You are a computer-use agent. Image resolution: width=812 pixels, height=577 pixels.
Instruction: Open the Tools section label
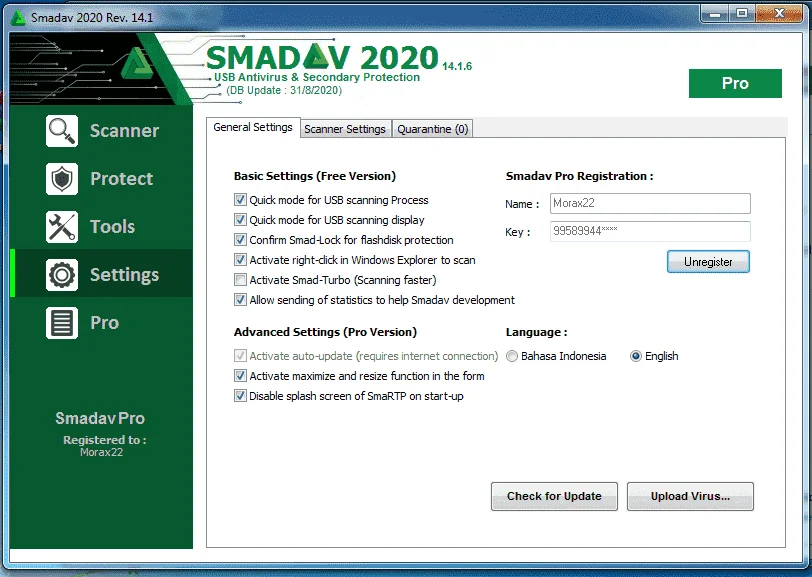(112, 227)
